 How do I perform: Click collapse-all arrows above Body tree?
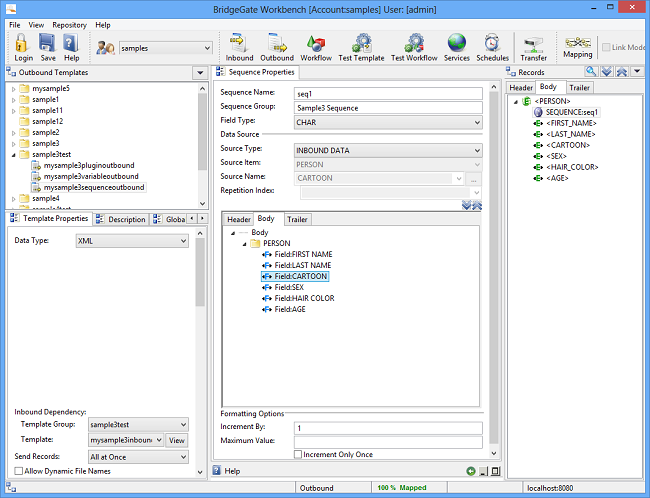coord(477,205)
